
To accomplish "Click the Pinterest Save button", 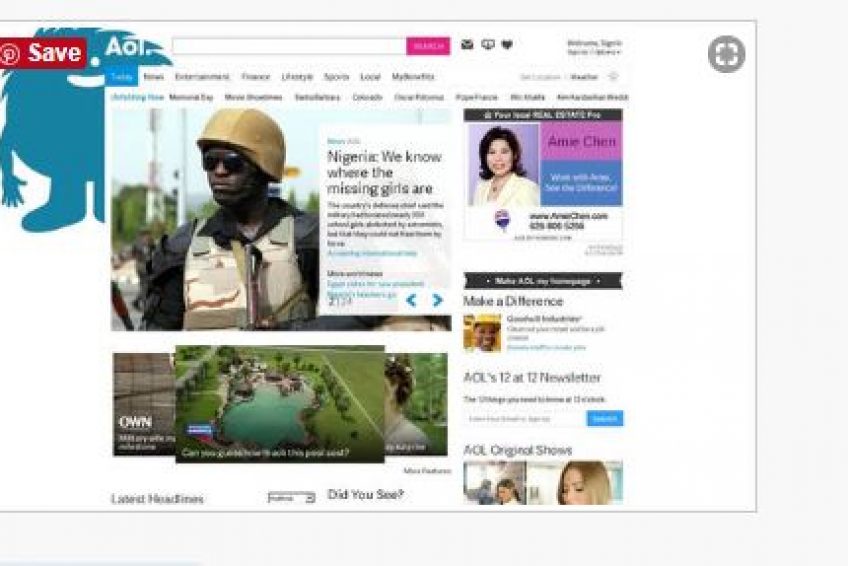I will 43,53.
